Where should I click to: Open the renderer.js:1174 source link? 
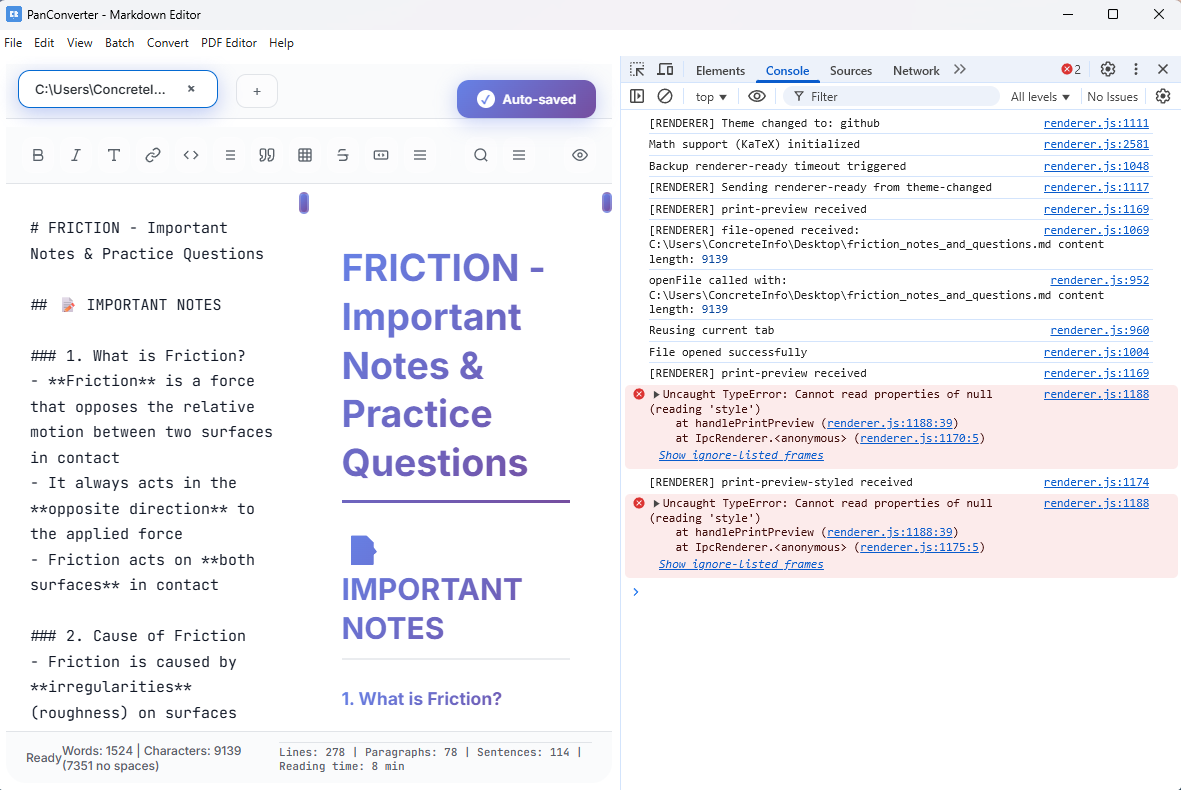point(1096,482)
